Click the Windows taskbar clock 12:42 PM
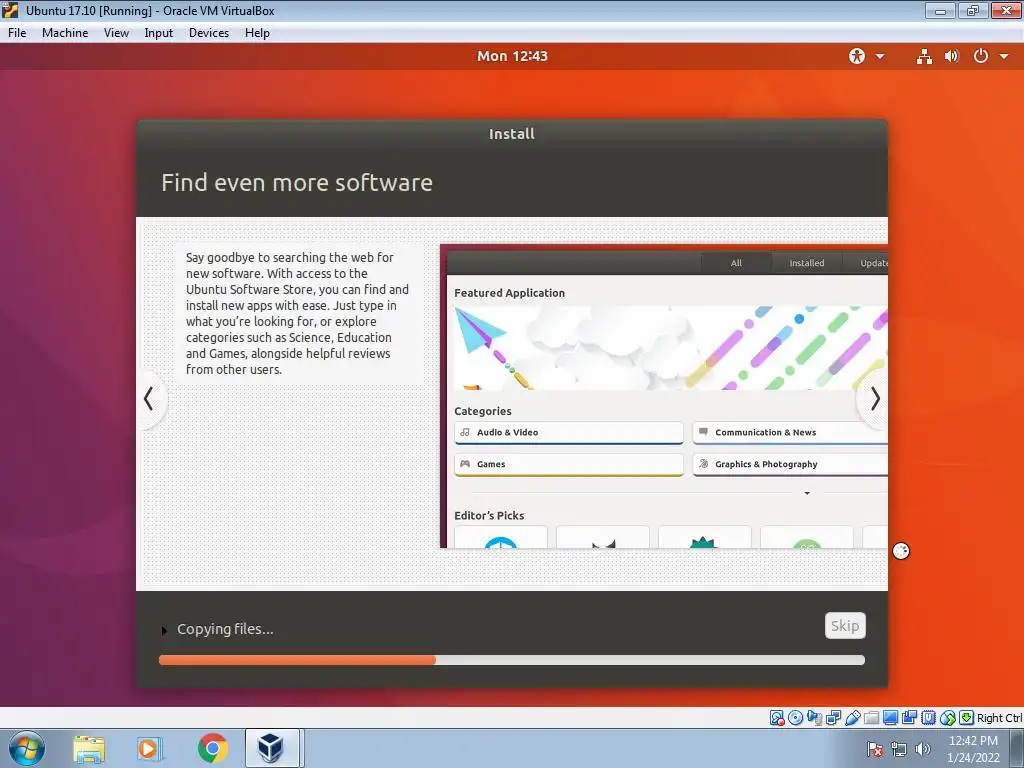This screenshot has width=1024, height=768. click(973, 741)
